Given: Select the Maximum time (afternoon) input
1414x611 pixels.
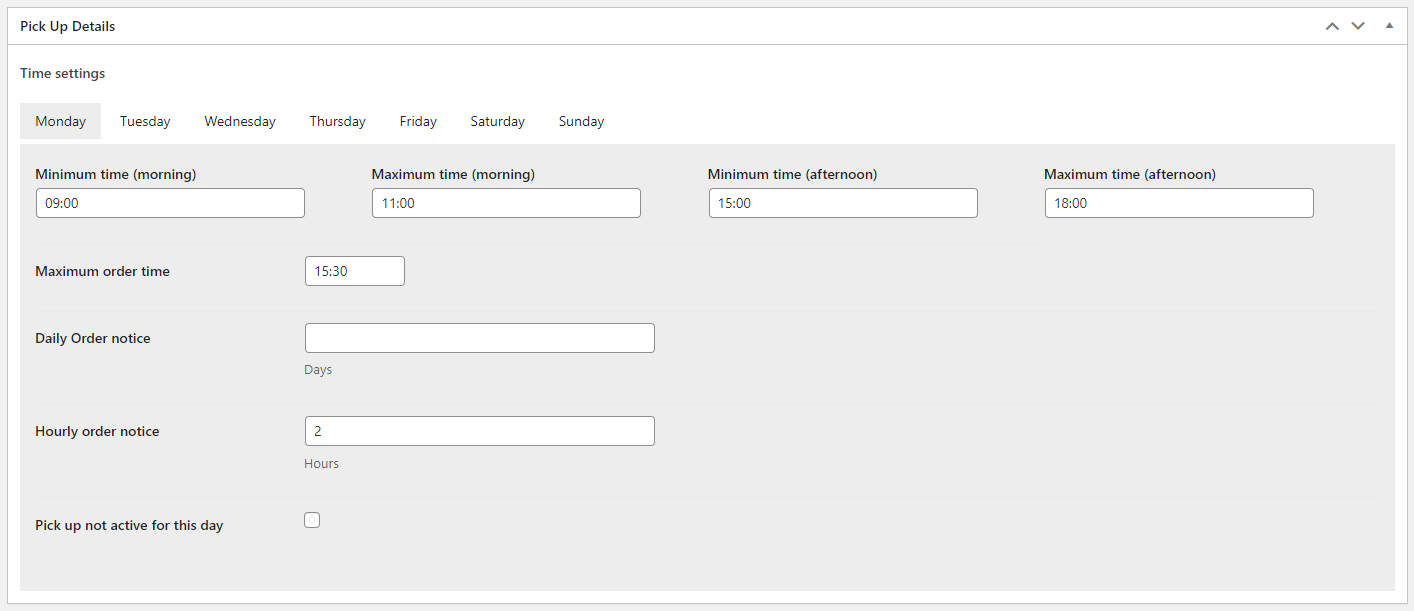Looking at the screenshot, I should tap(1179, 203).
